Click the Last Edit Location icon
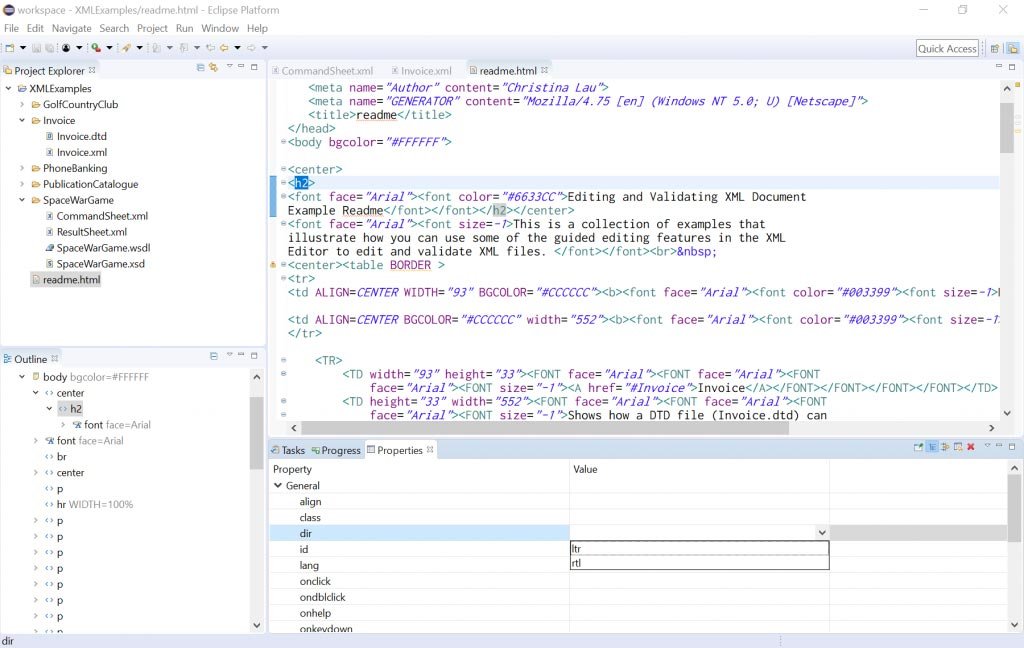The height and width of the screenshot is (648, 1024). coord(211,48)
